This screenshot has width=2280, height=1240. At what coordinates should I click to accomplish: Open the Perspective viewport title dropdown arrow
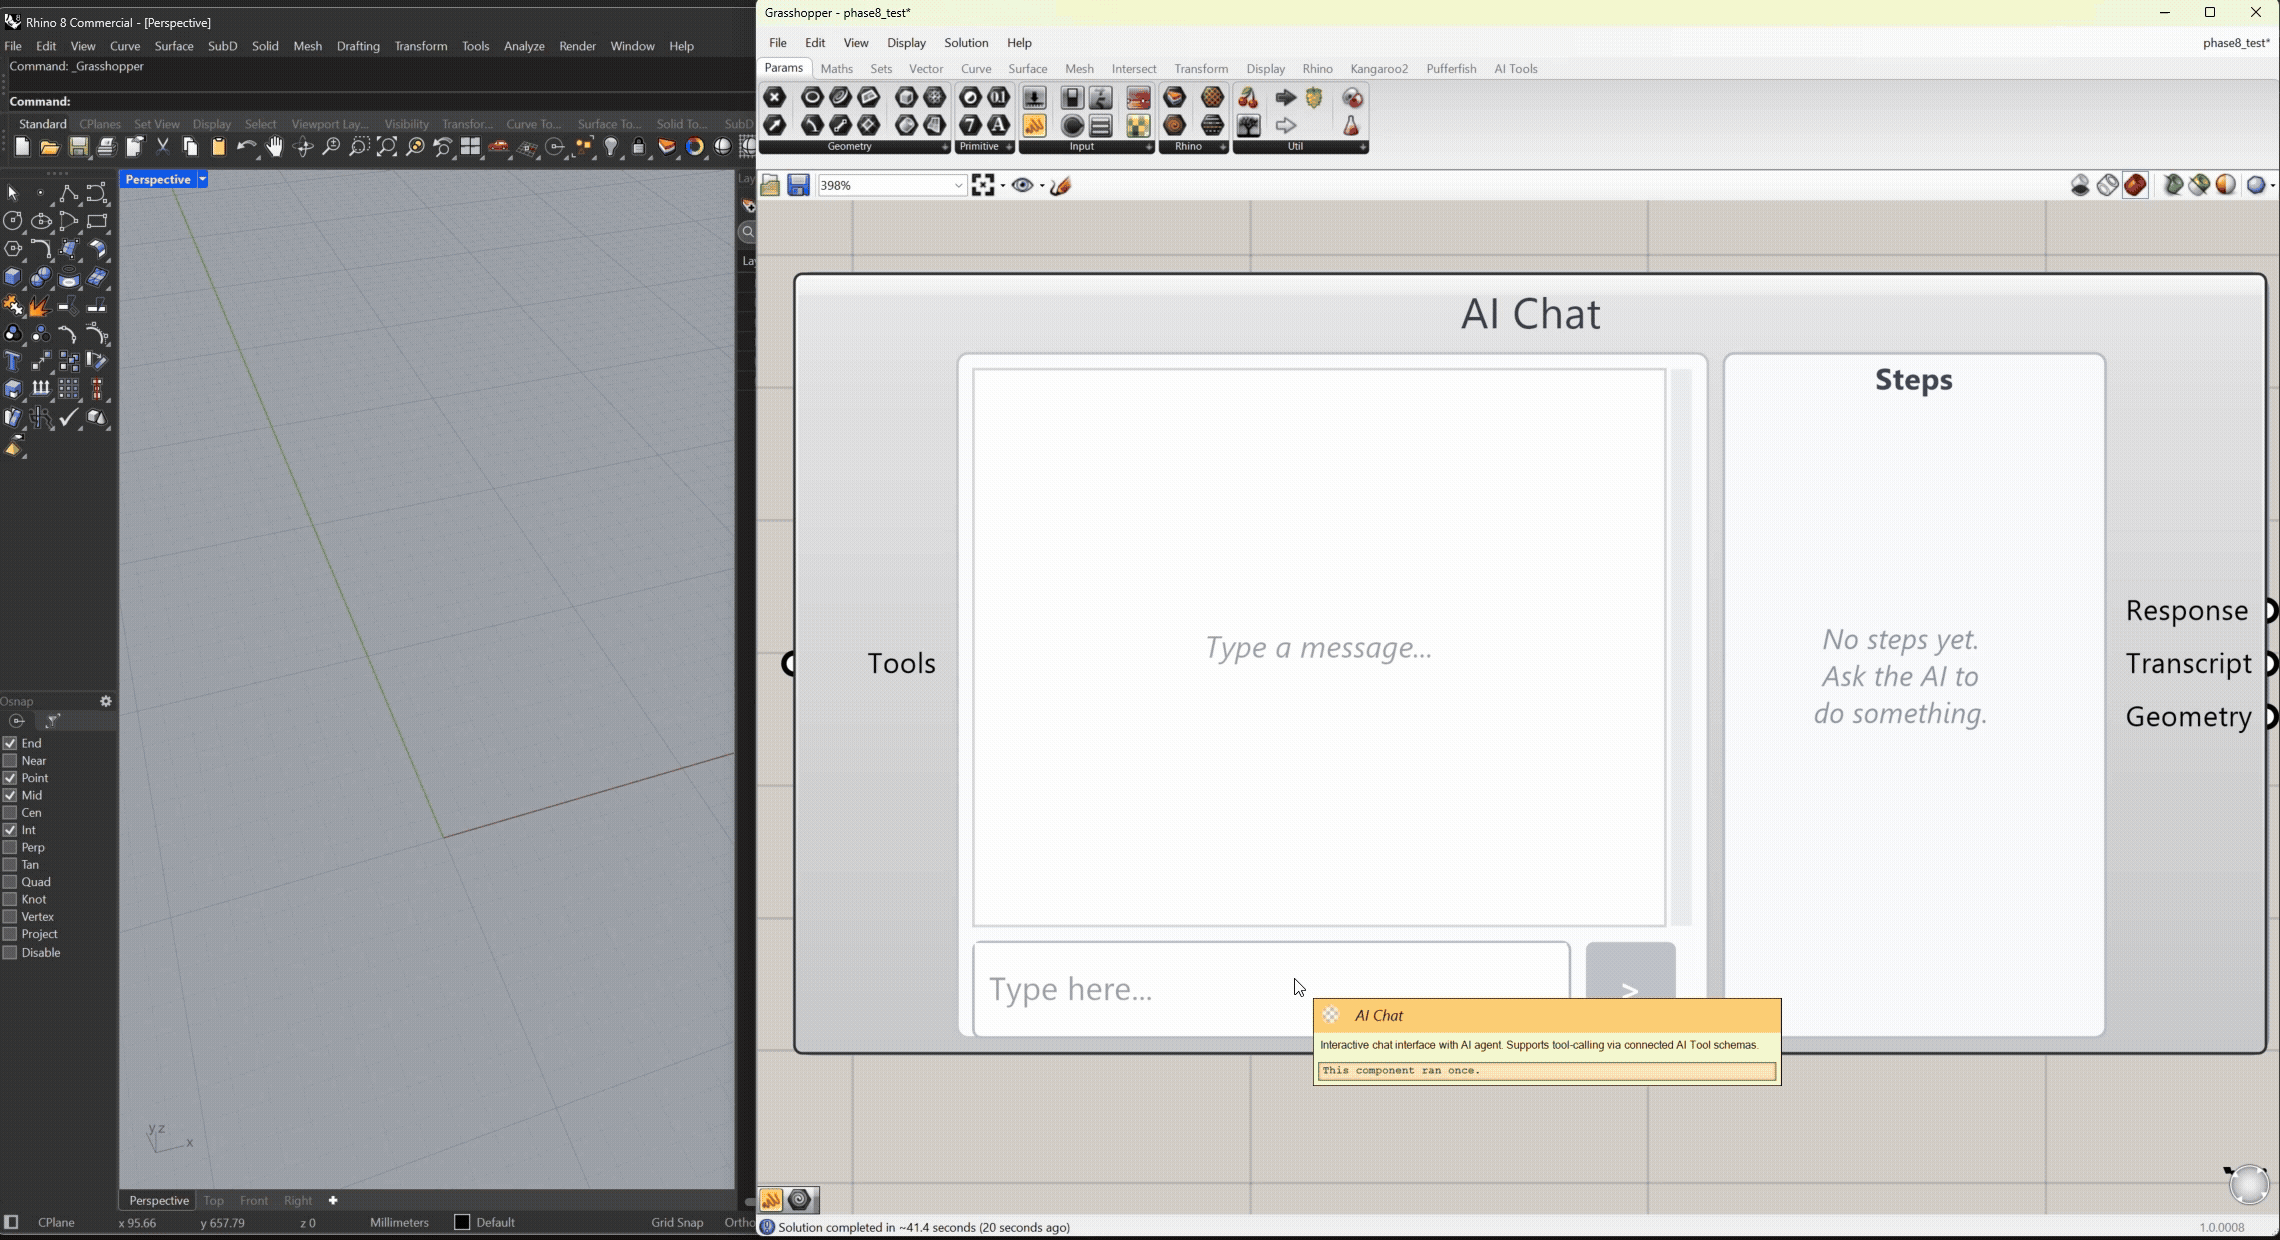click(202, 179)
